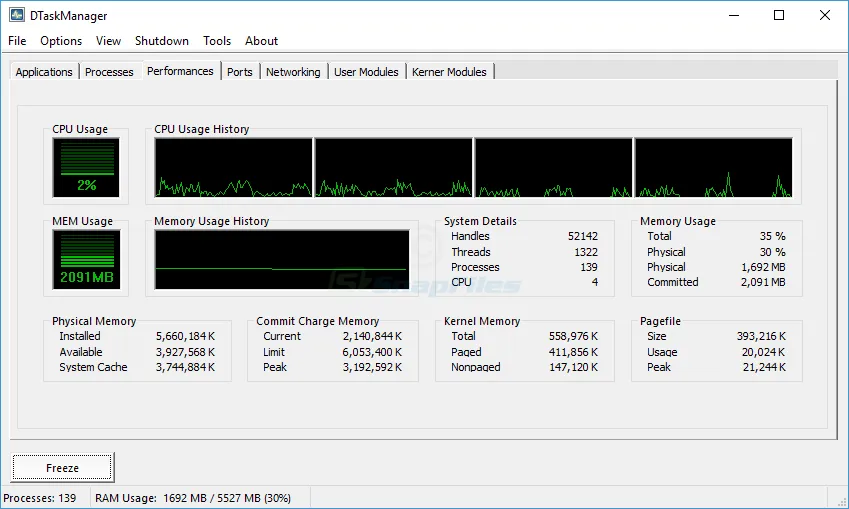This screenshot has width=849, height=509.
Task: Open the File menu
Action: coord(17,41)
